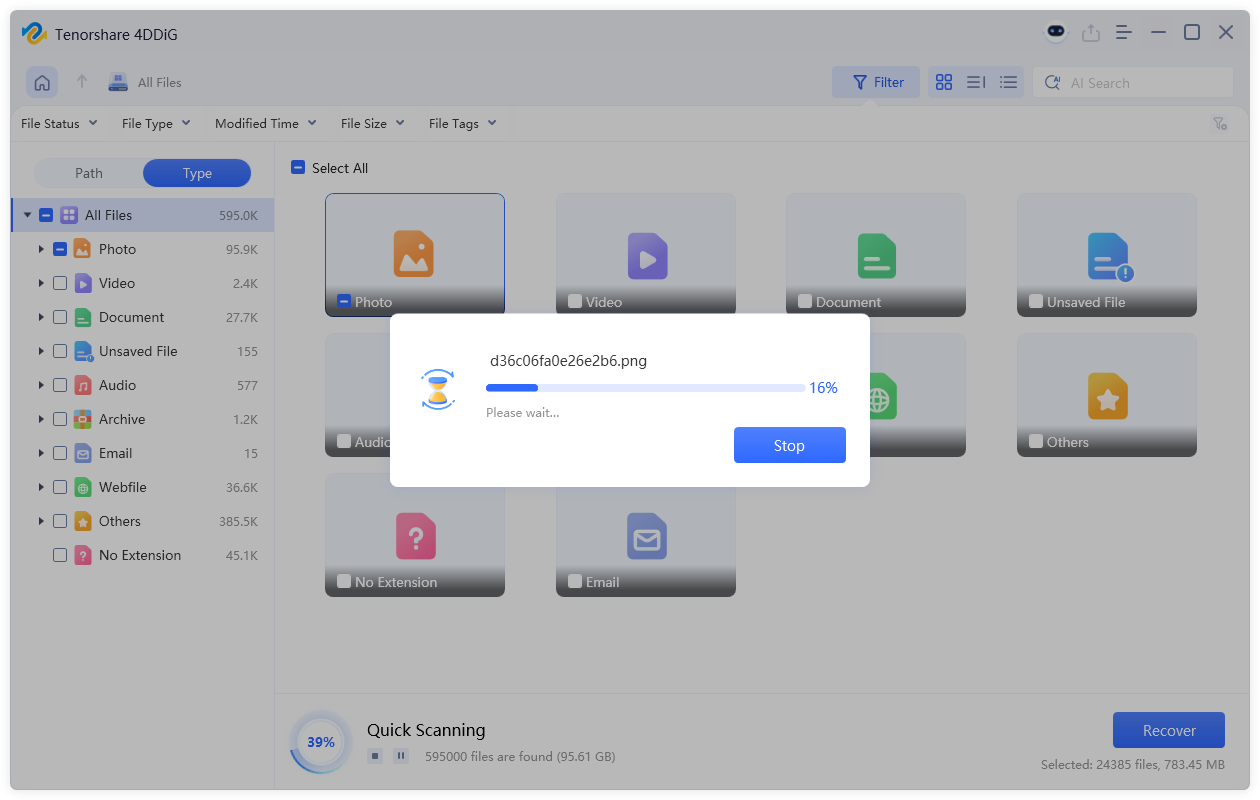Viewport: 1260px width, 800px height.
Task: Click the 595000 files are found text
Action: 520,756
